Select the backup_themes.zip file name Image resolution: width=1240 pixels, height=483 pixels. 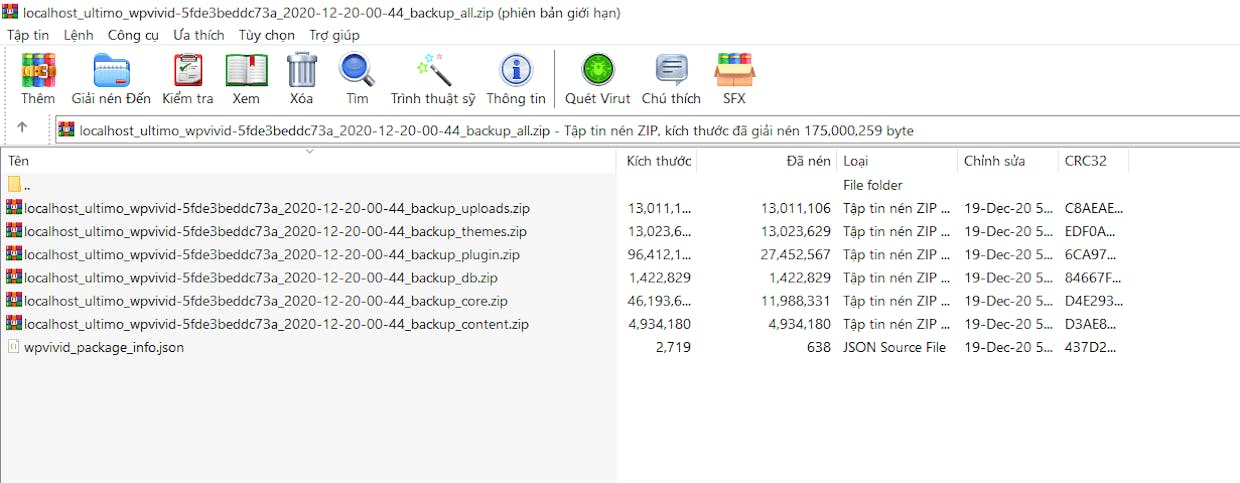275,231
